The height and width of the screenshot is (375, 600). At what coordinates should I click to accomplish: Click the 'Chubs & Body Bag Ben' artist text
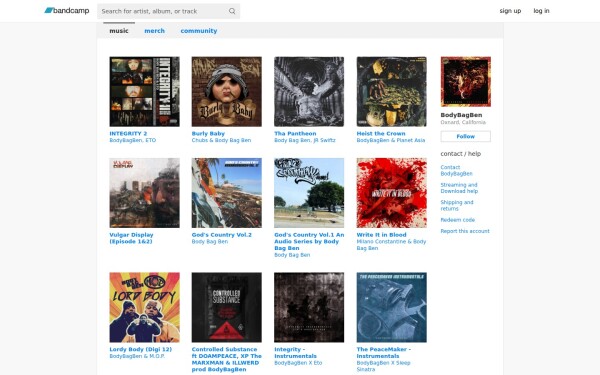pos(221,140)
